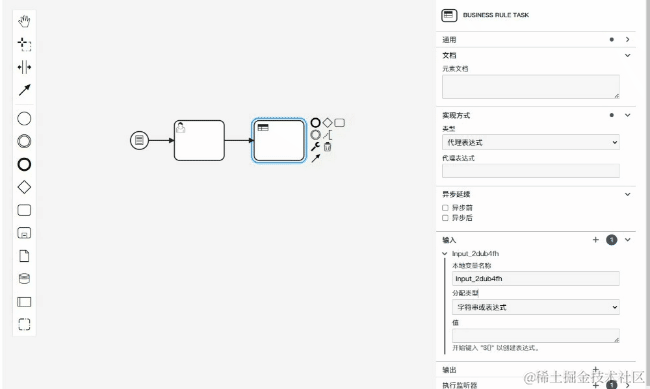Open the 类型 dropdown showing 代理表达式
Screen dimensions: 650x389
click(531, 142)
